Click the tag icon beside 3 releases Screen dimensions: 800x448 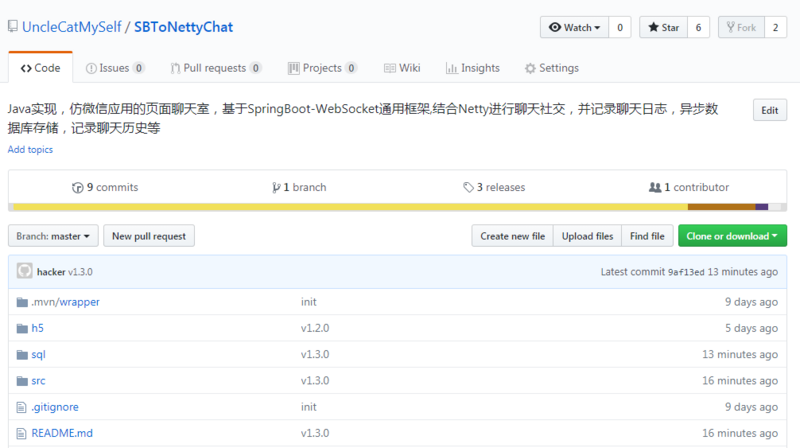pos(468,188)
